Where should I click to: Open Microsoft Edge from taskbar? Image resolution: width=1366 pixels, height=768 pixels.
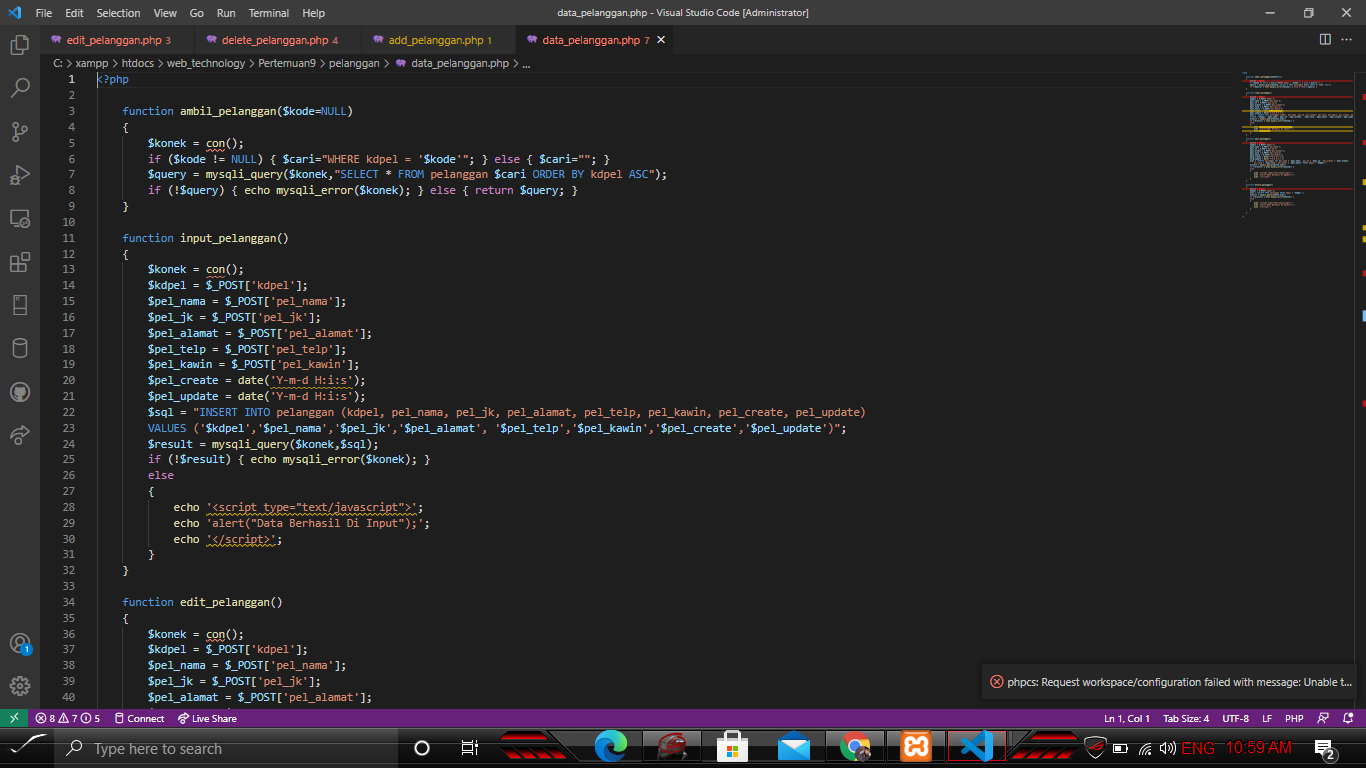click(x=610, y=748)
